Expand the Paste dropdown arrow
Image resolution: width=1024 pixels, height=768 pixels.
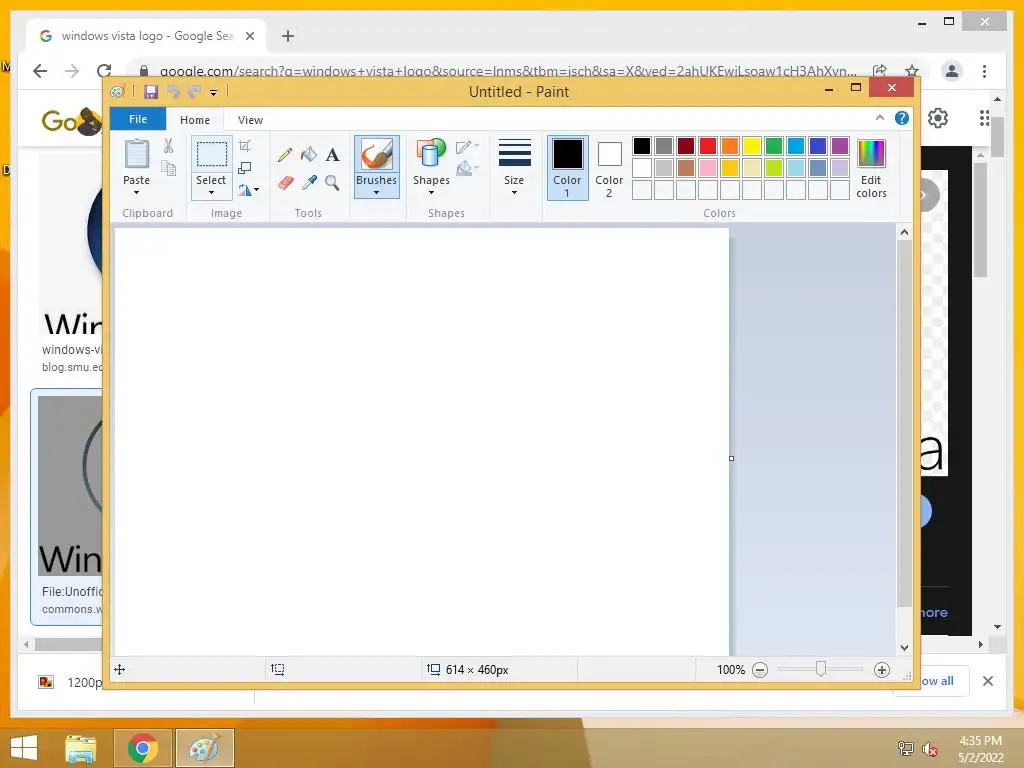[136, 193]
